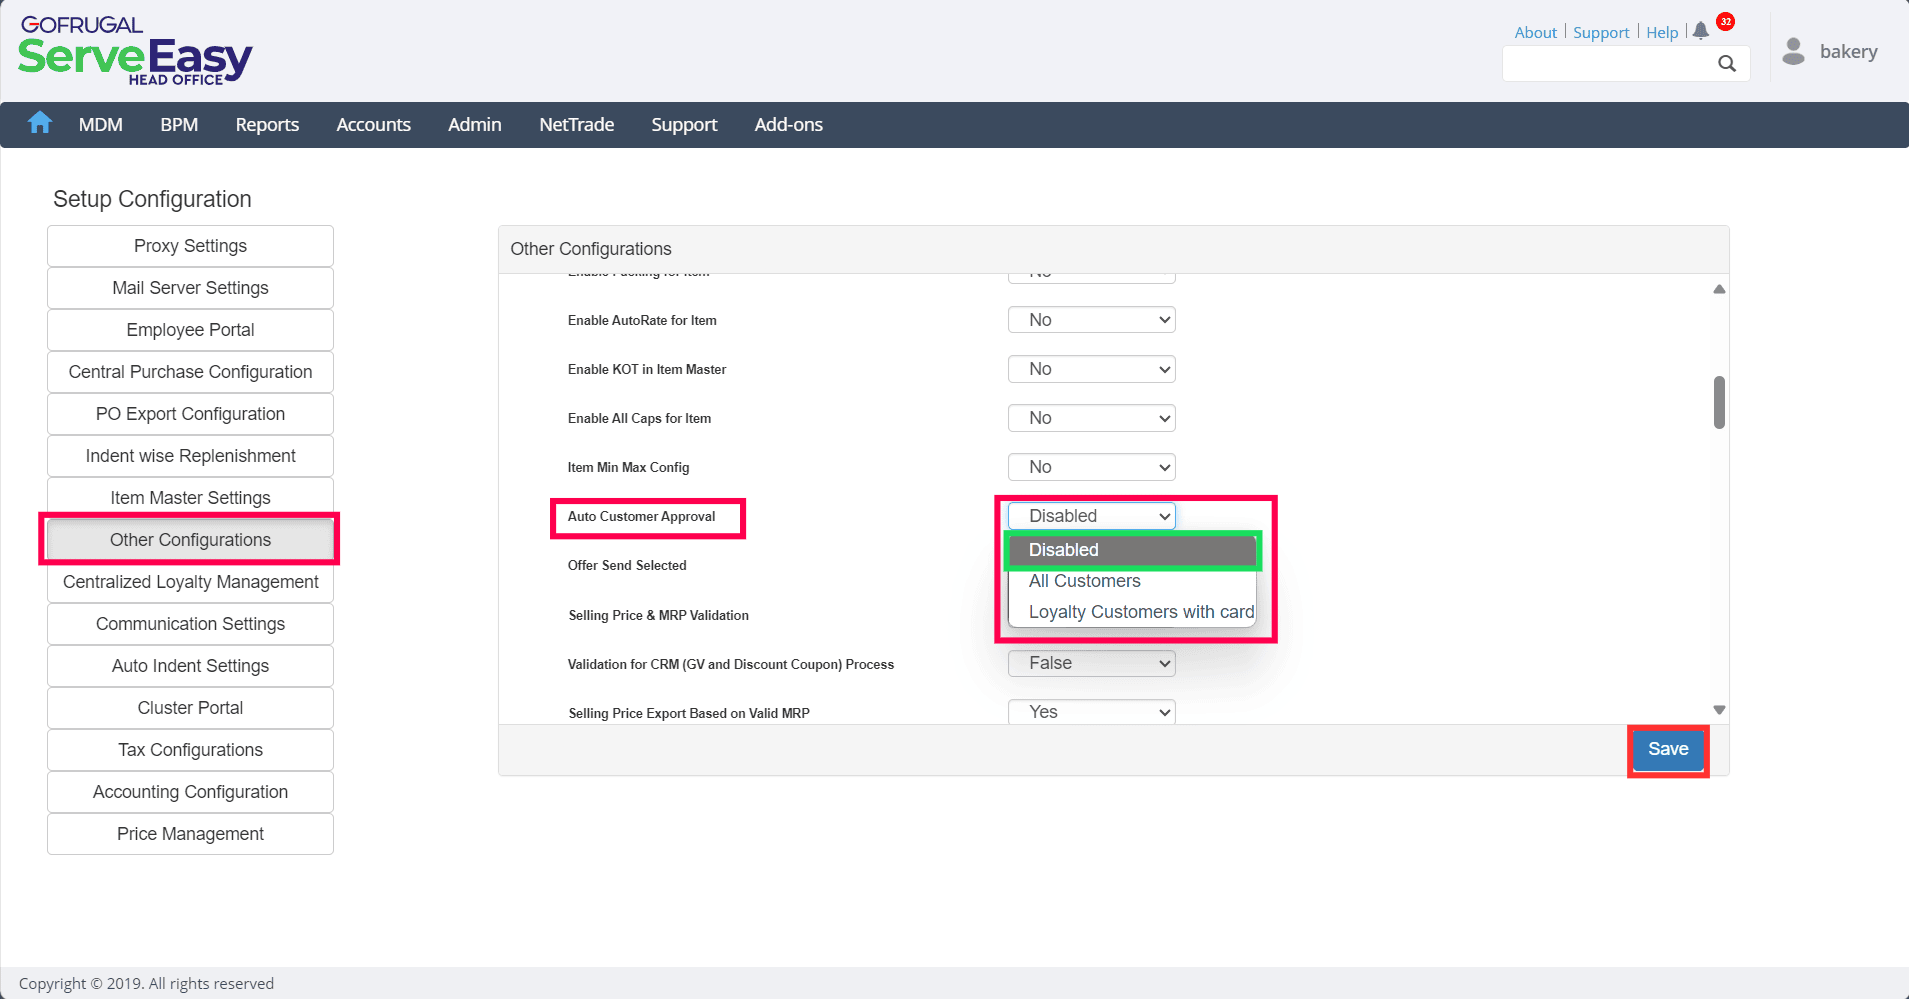Viewport: 1909px width, 999px height.
Task: Open Item Master Settings section
Action: (190, 497)
